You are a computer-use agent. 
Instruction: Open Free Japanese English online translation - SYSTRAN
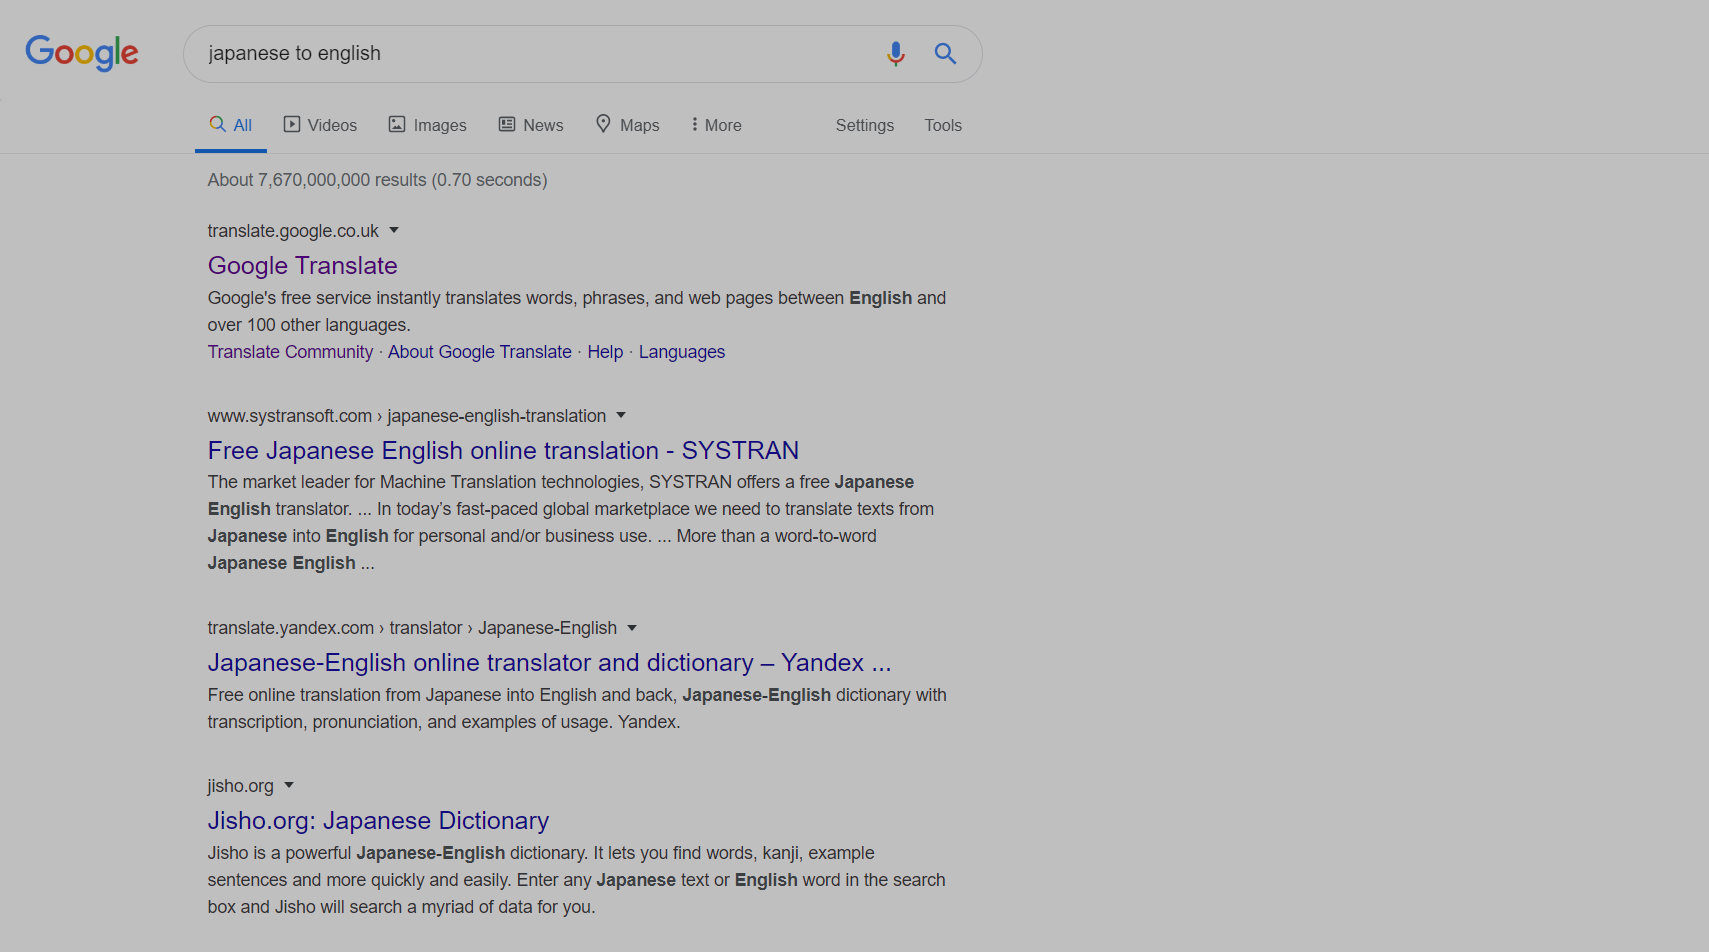tap(503, 451)
